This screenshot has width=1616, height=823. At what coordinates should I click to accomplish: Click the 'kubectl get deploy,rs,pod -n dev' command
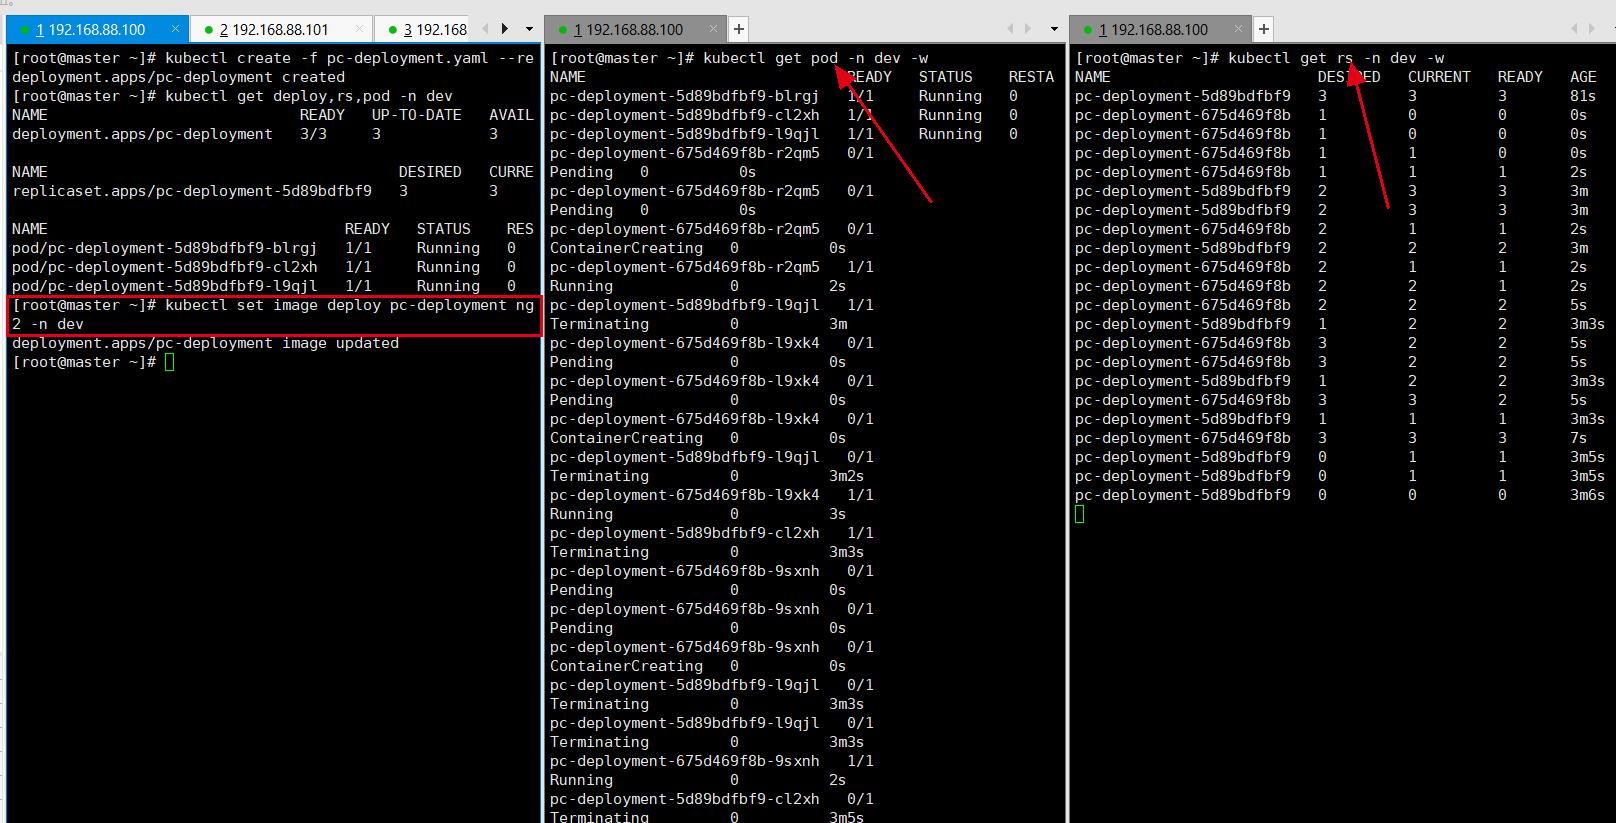tap(309, 96)
